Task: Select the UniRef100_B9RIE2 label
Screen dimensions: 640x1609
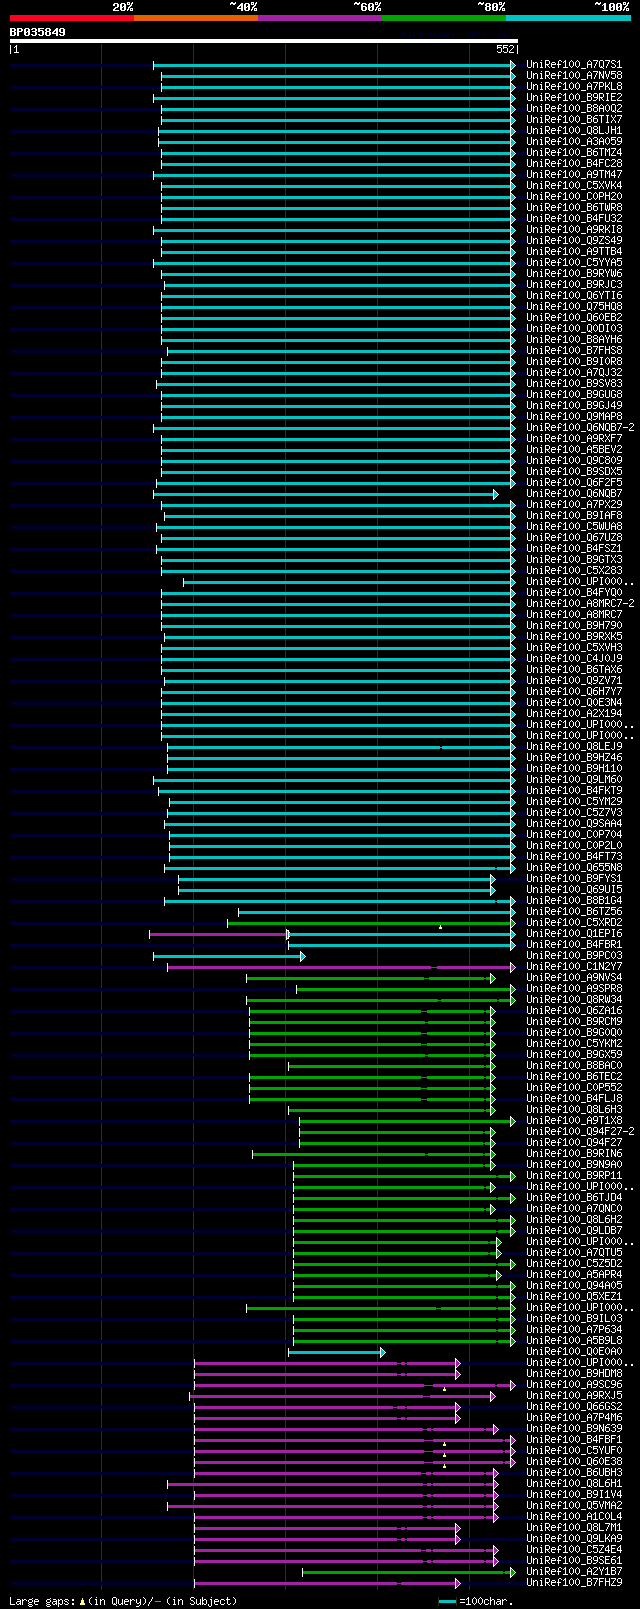Action: 574,98
